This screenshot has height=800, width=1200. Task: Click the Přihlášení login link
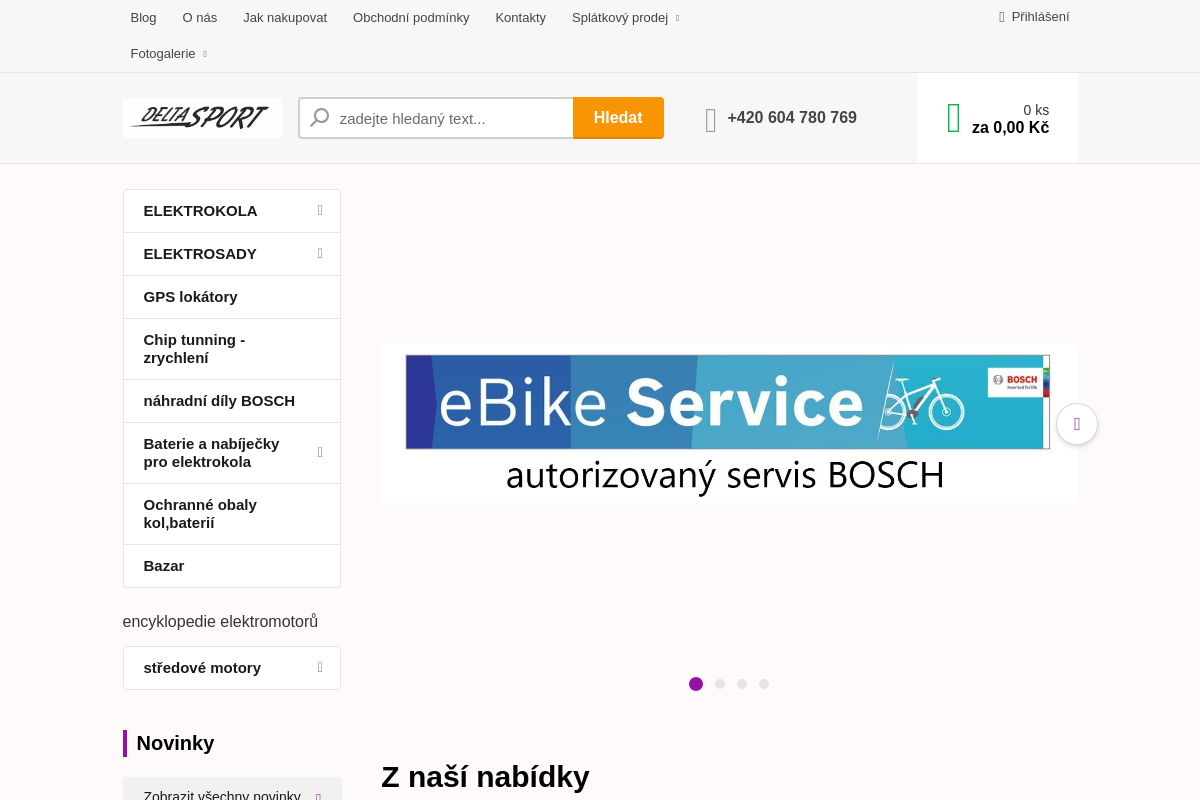[1040, 16]
